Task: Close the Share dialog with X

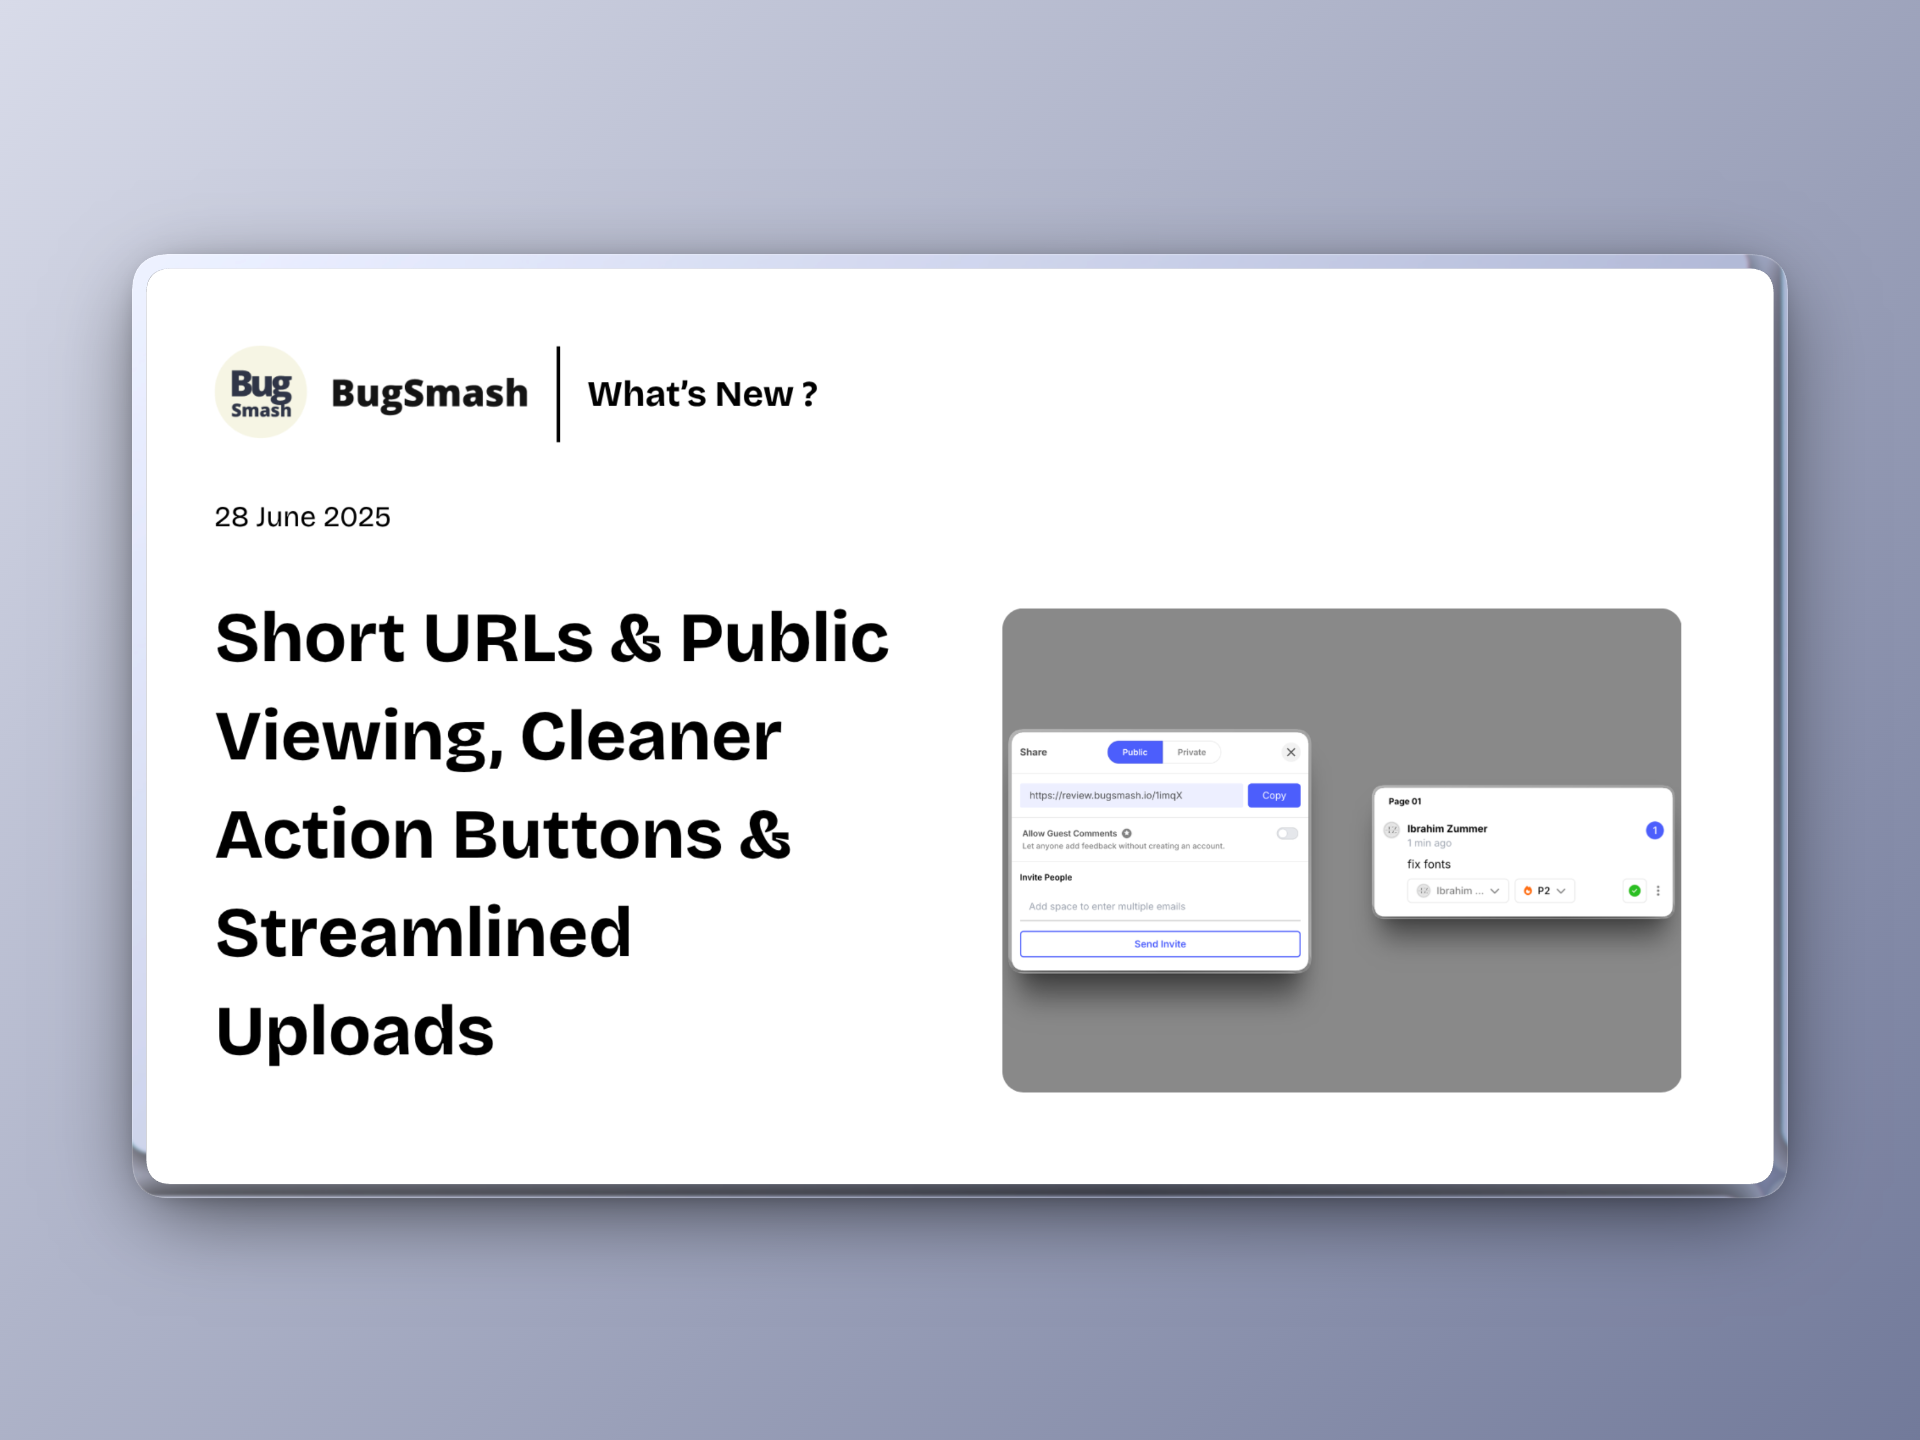Action: pos(1290,752)
